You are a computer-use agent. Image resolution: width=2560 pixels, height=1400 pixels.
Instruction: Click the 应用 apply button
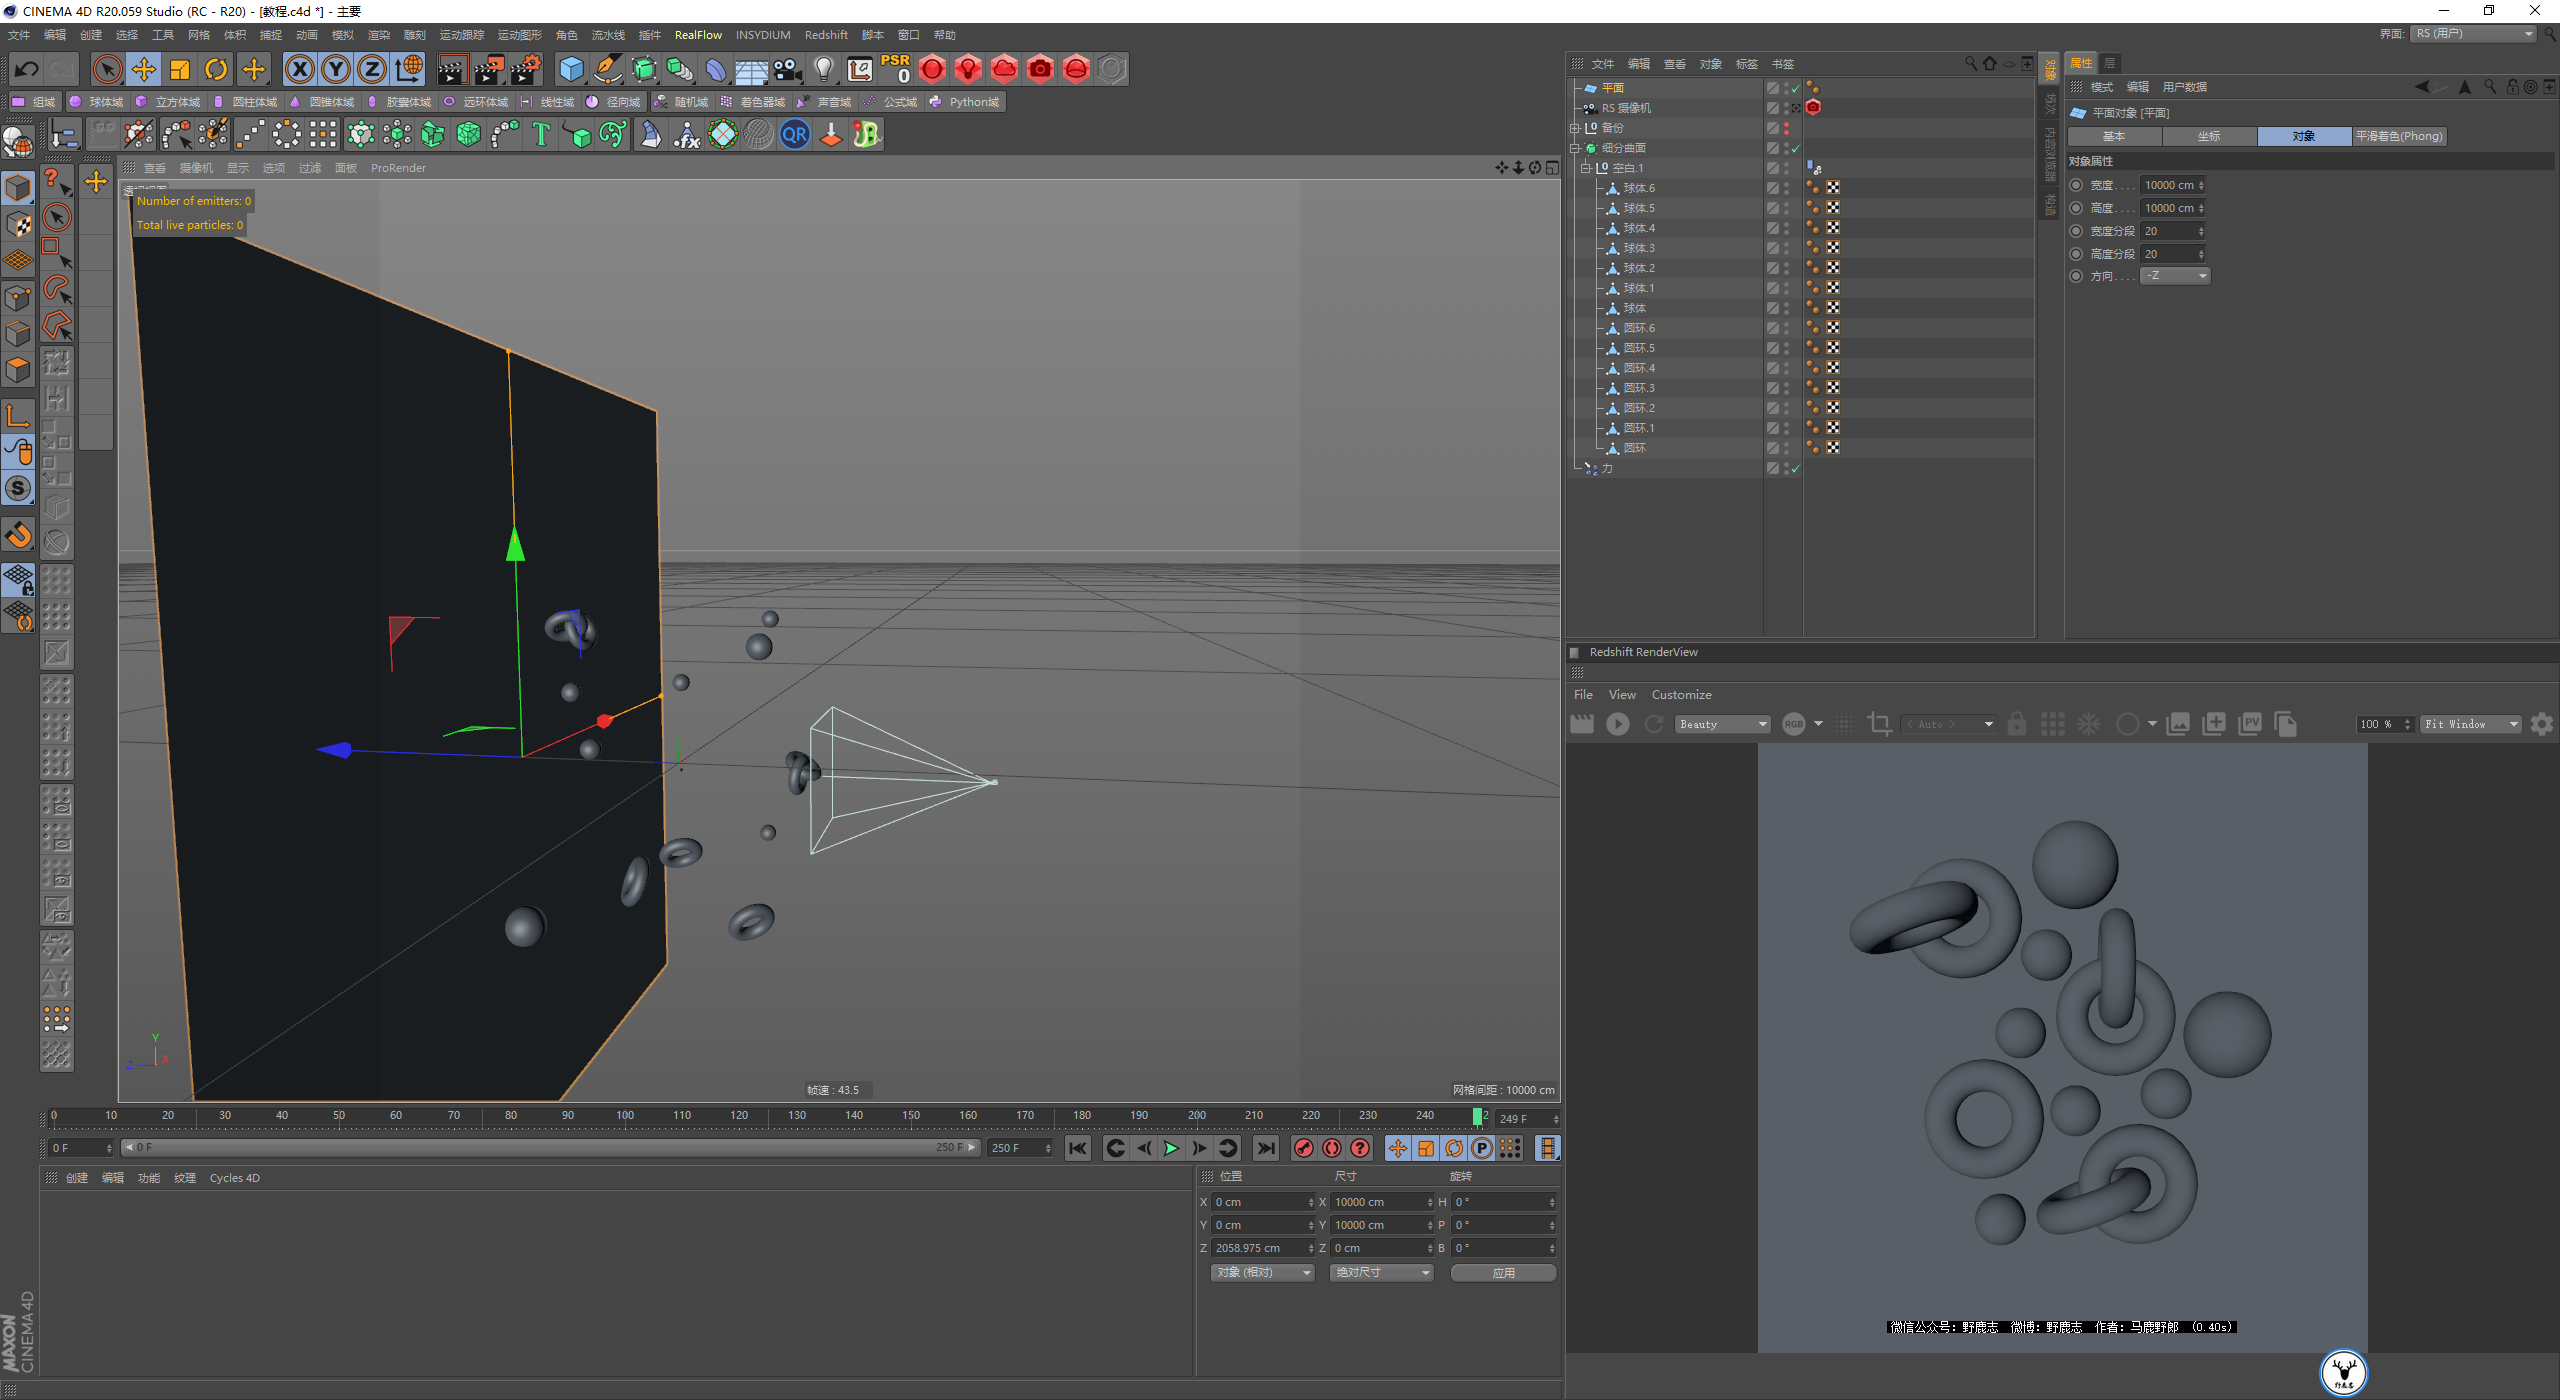pos(1503,1272)
